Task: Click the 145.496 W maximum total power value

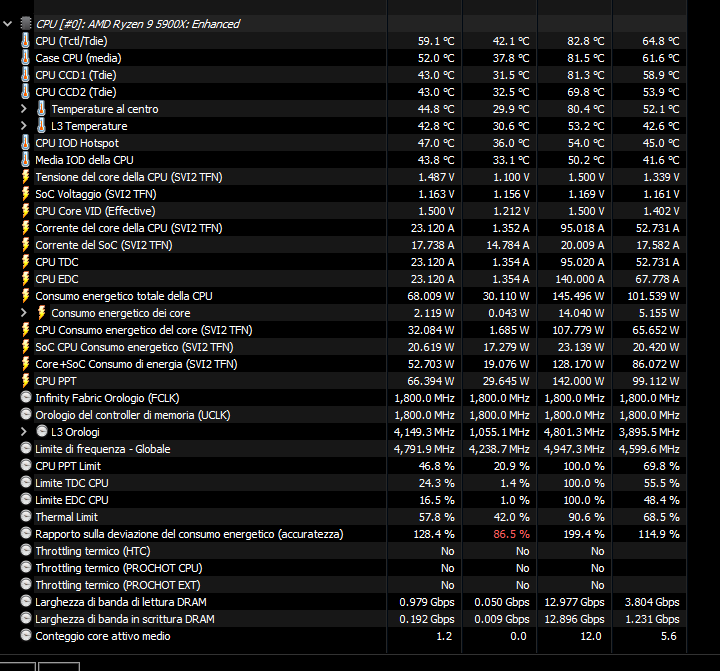Action: [578, 296]
